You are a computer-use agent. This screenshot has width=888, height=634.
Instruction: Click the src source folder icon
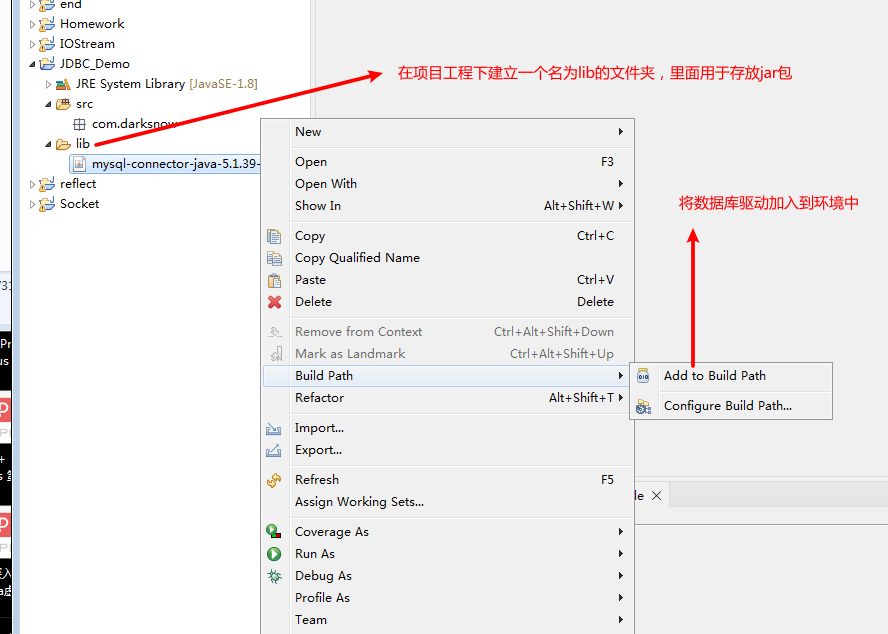click(63, 104)
